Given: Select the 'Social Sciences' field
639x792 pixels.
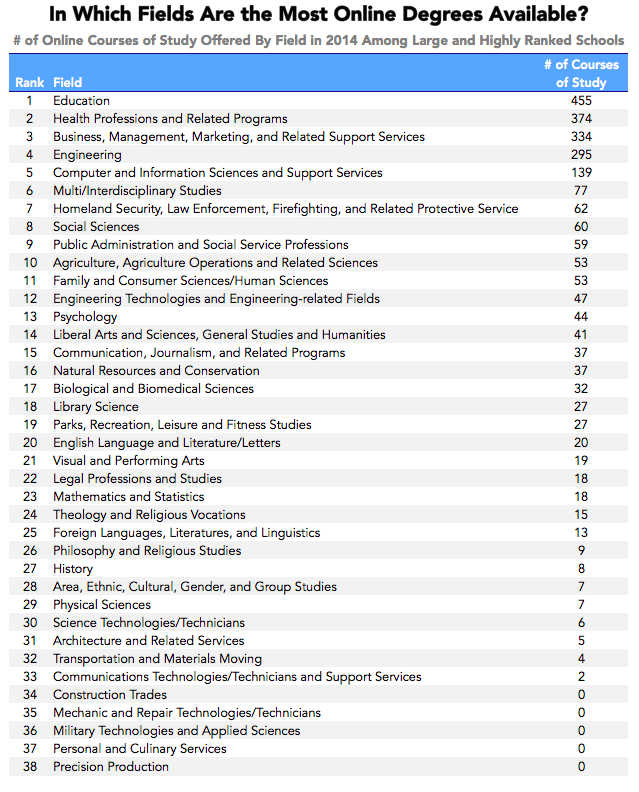Looking at the screenshot, I should point(96,227).
